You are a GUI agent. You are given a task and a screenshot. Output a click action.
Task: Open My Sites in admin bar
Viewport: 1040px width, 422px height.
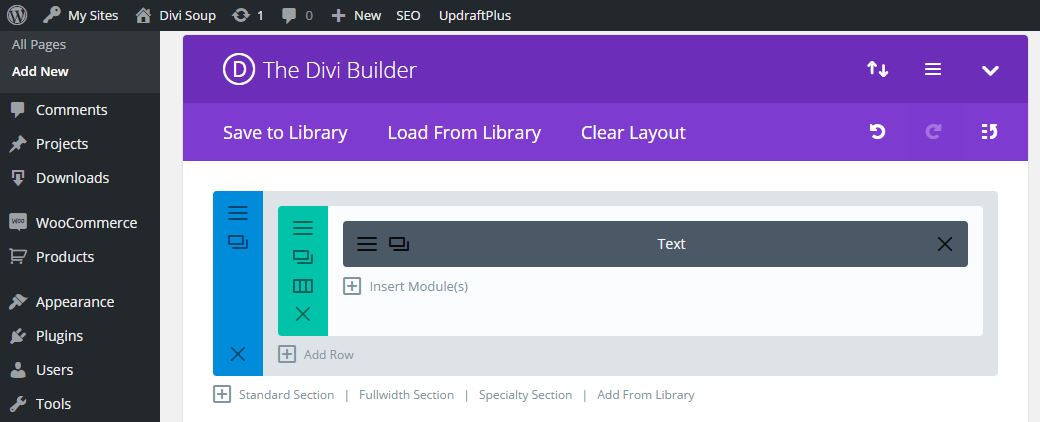click(x=80, y=15)
